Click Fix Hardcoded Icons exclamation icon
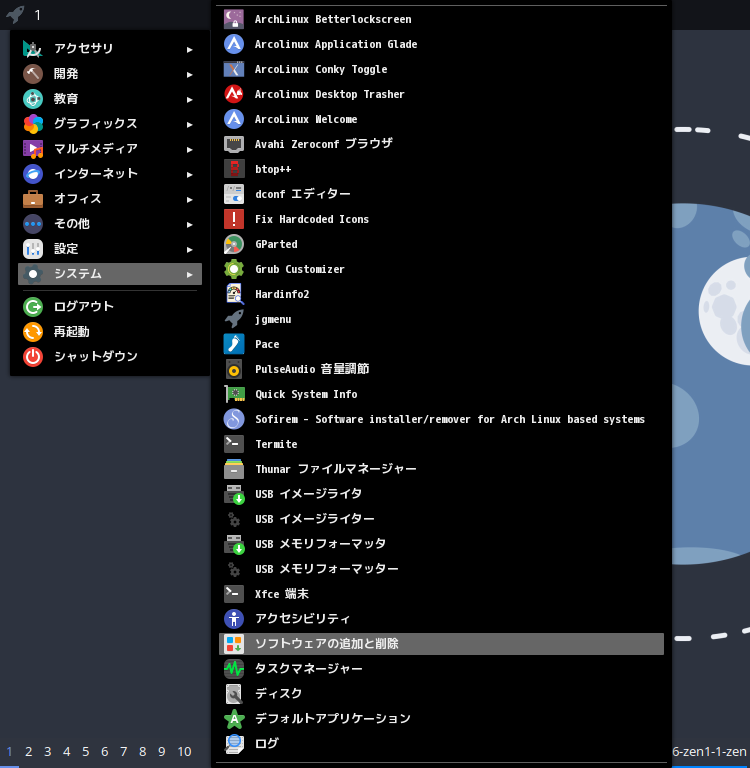The width and height of the screenshot is (750, 768). 234,219
